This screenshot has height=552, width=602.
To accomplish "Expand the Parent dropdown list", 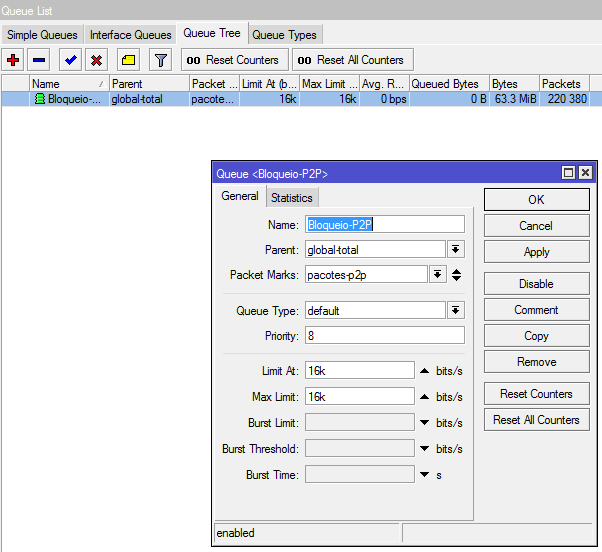I will [456, 250].
